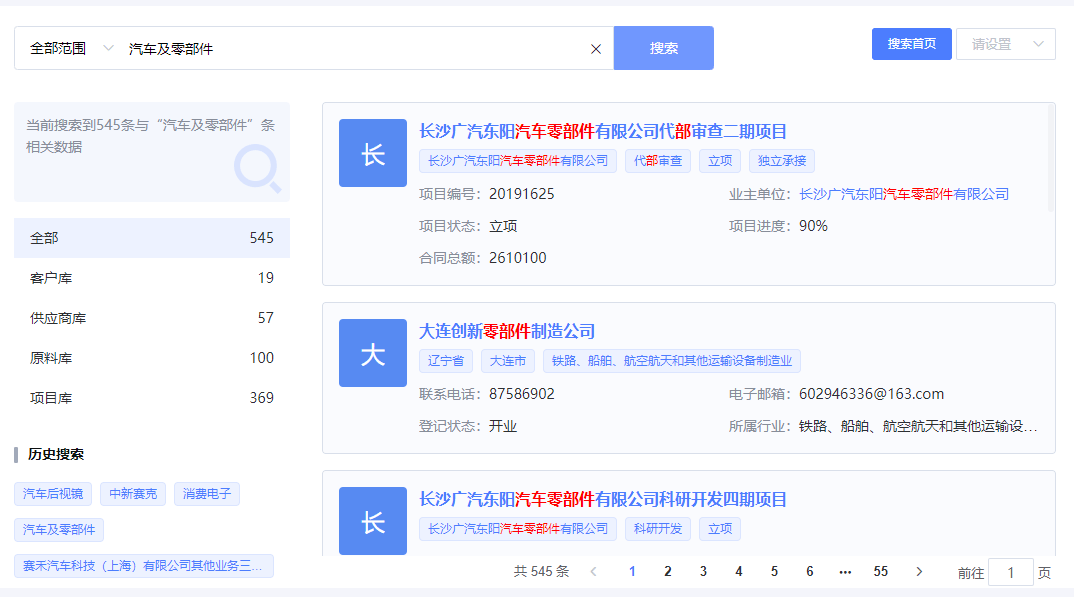
Task: Select page 5 in pagination
Action: point(775,572)
